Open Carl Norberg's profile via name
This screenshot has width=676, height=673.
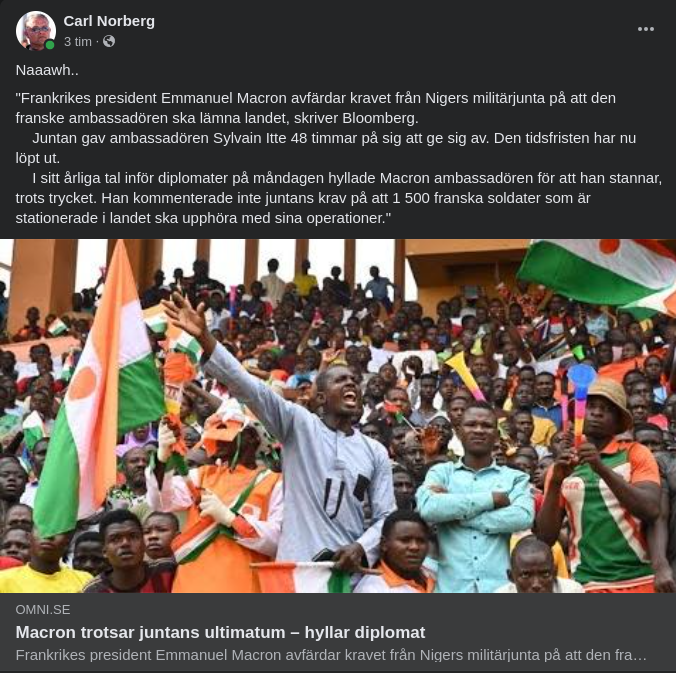coord(109,21)
